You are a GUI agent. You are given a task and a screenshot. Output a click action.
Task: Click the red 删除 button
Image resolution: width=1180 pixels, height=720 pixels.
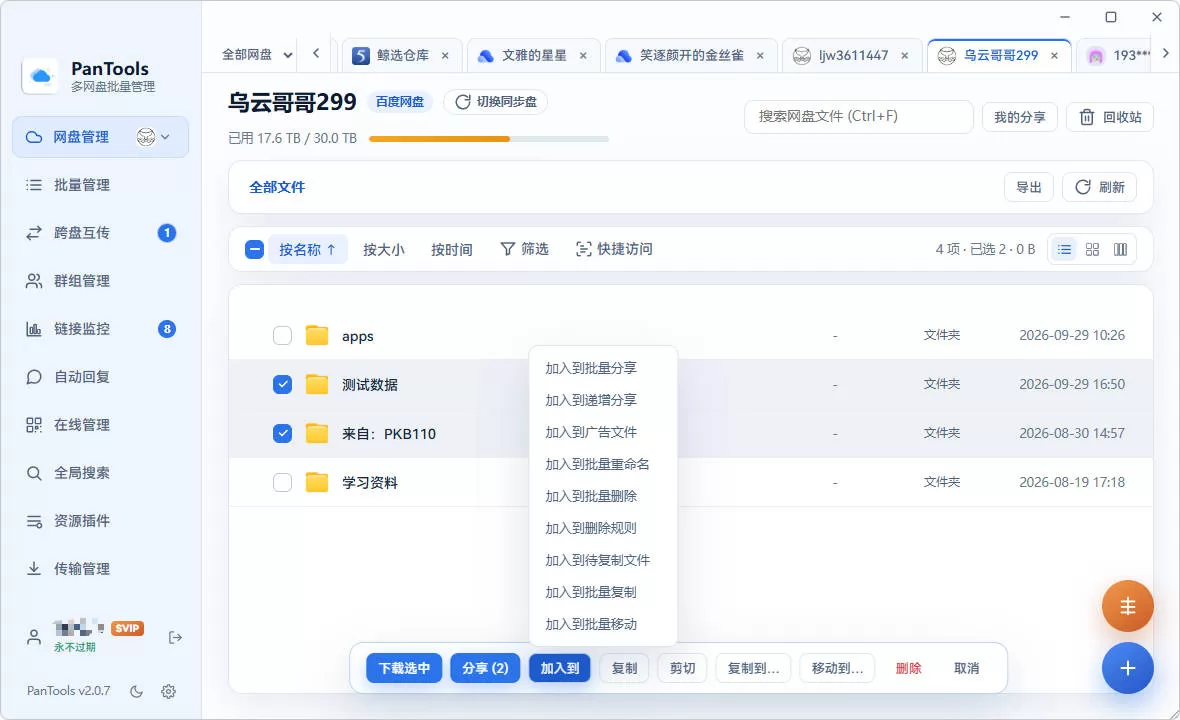[908, 668]
